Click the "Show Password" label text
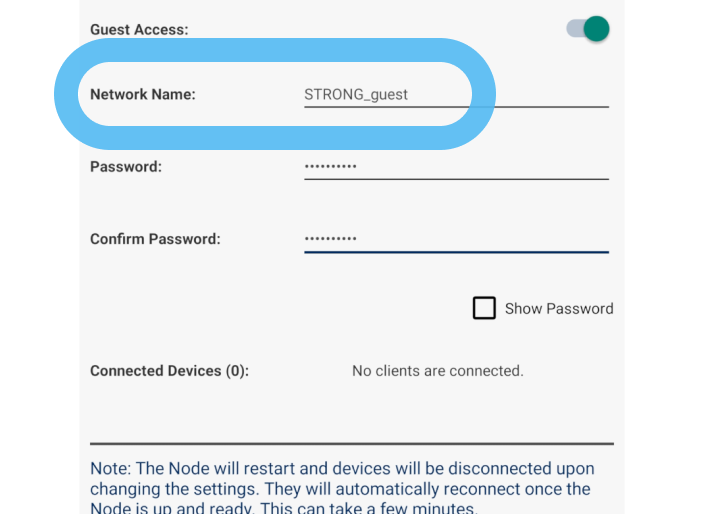 pos(559,309)
